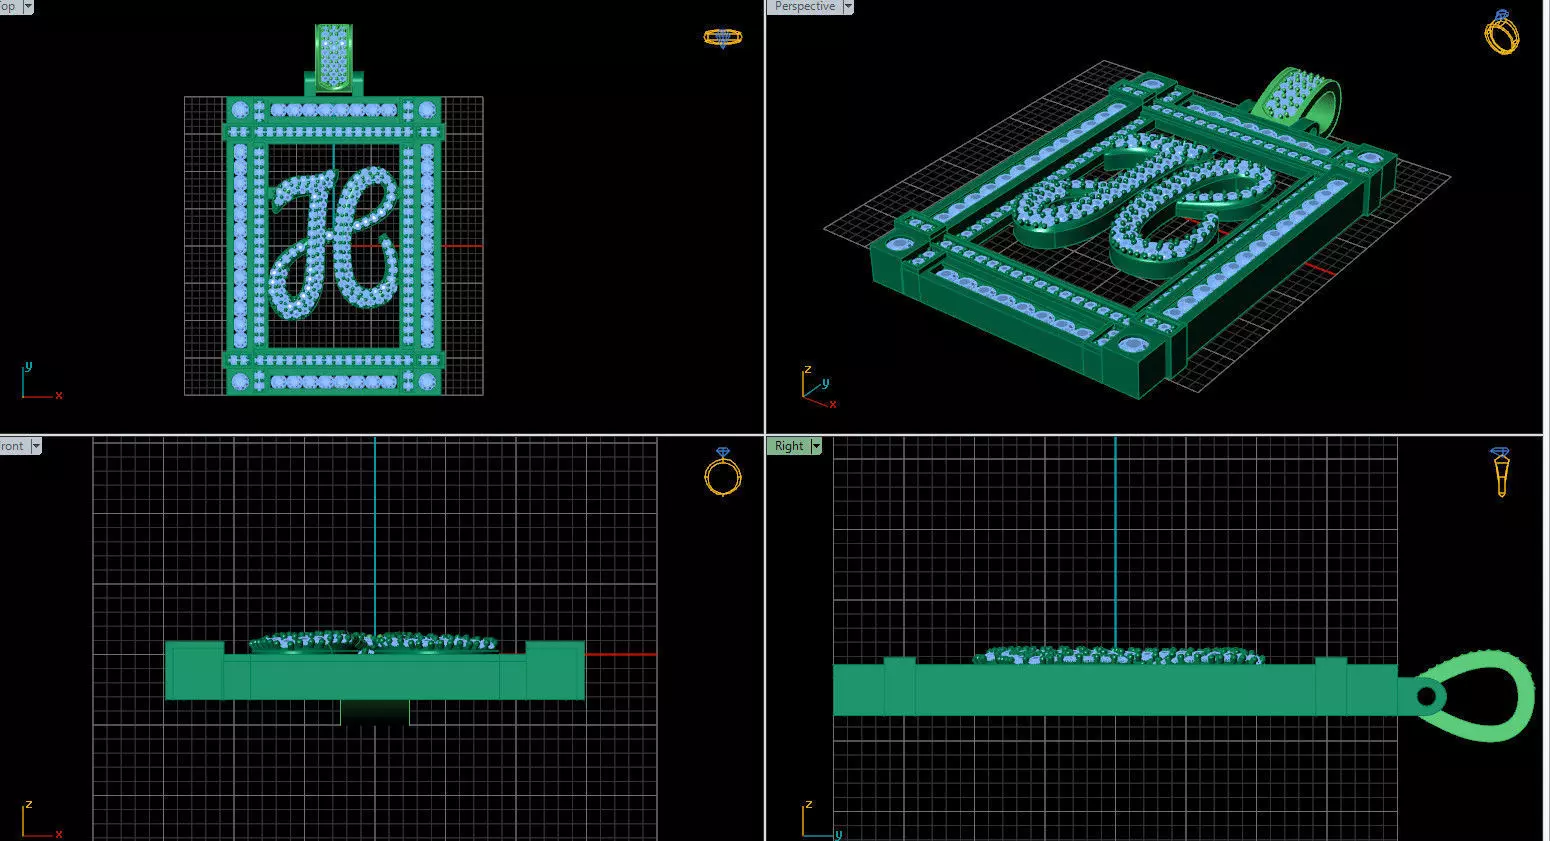
Task: Open the Top viewport dropdown arrow
Action: (x=27, y=6)
